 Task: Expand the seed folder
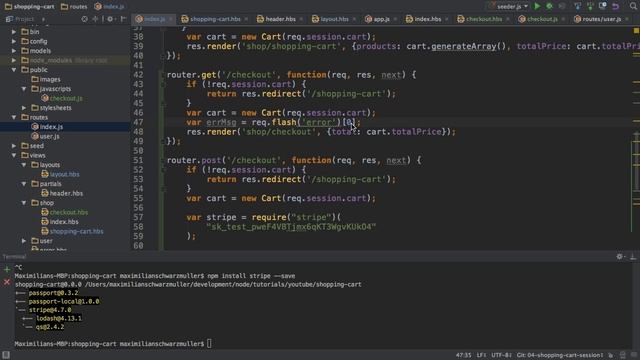click(14, 146)
